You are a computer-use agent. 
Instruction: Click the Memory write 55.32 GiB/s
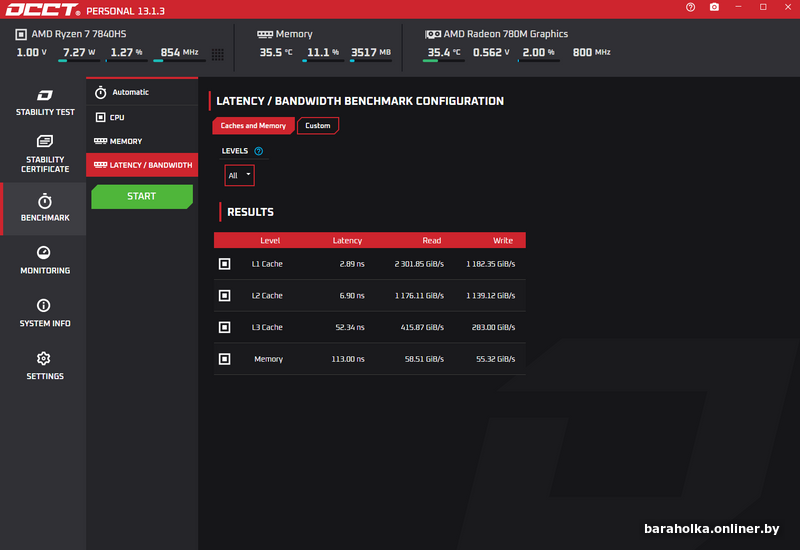pyautogui.click(x=495, y=359)
